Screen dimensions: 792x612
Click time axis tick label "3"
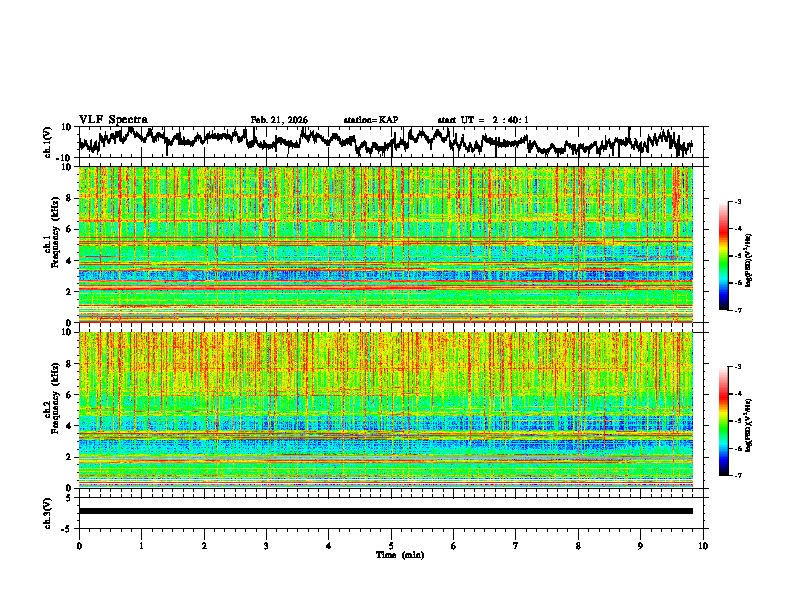266,546
